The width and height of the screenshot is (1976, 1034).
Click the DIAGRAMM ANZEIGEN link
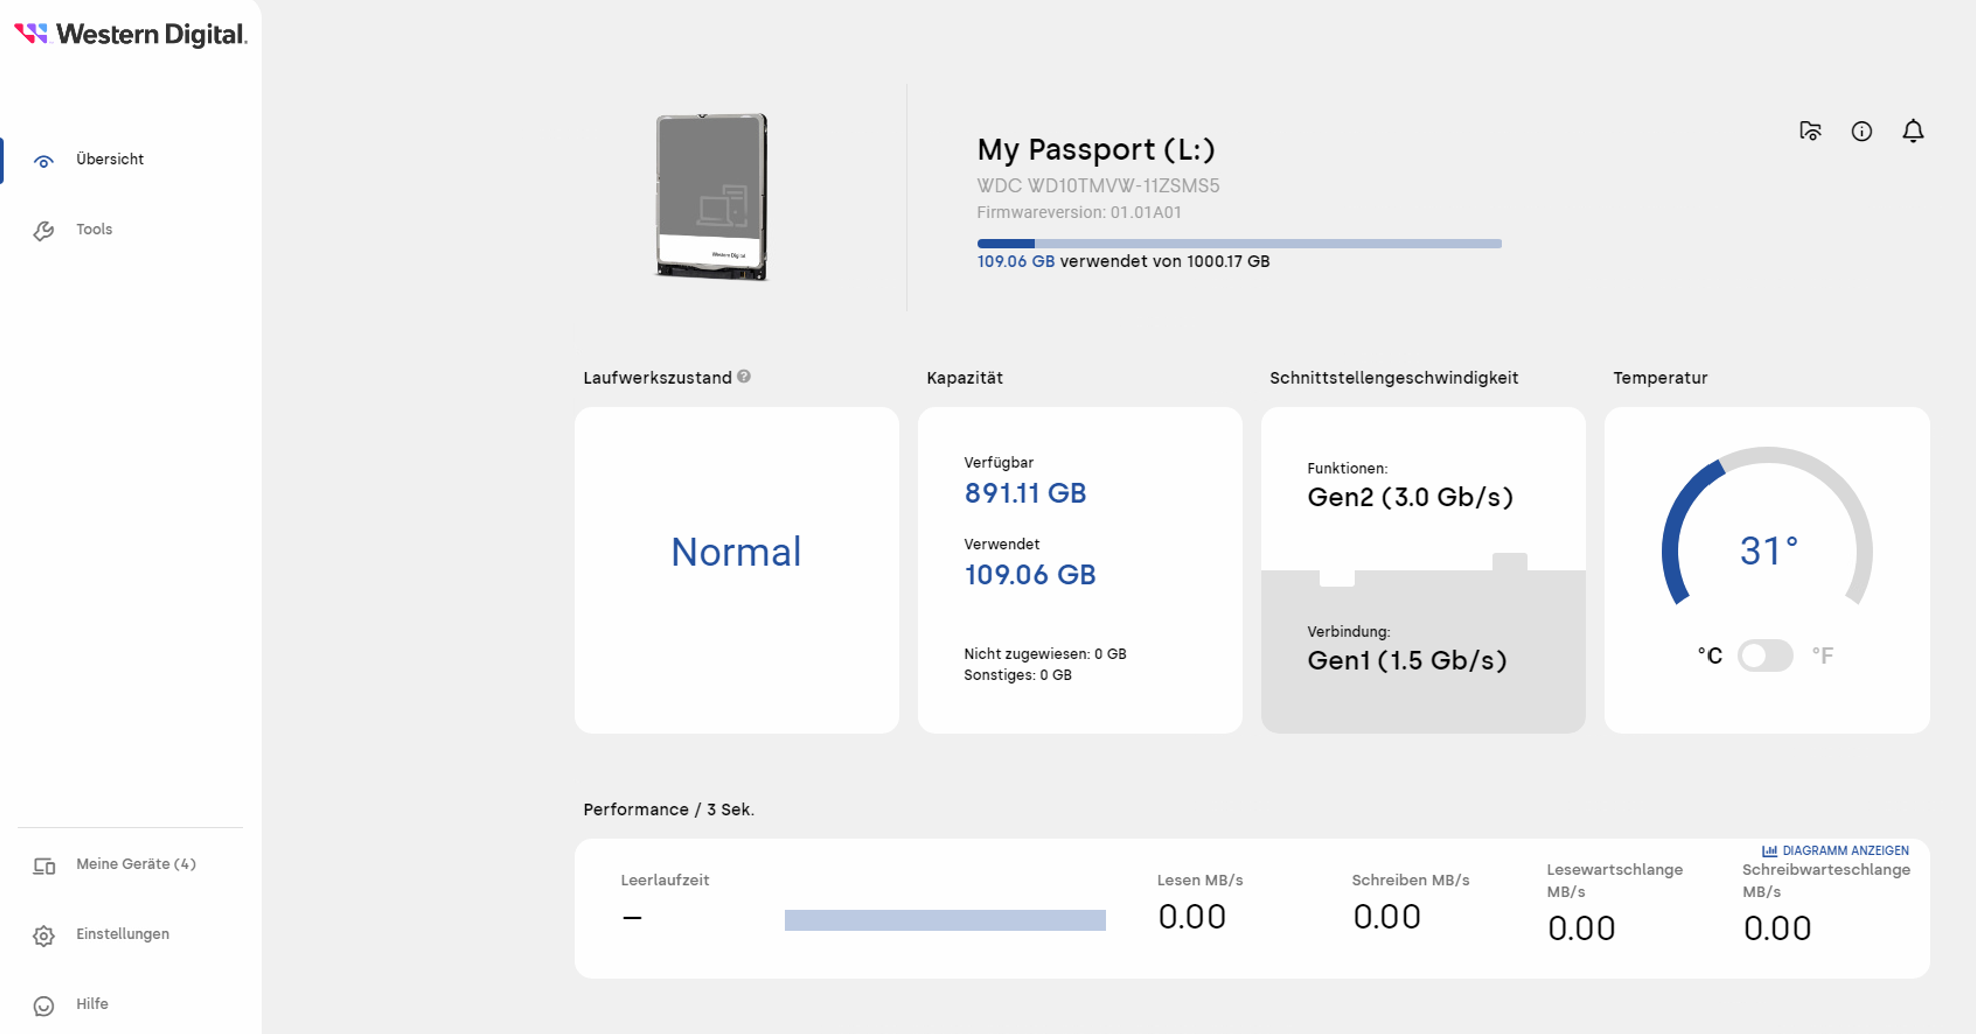tap(1845, 851)
